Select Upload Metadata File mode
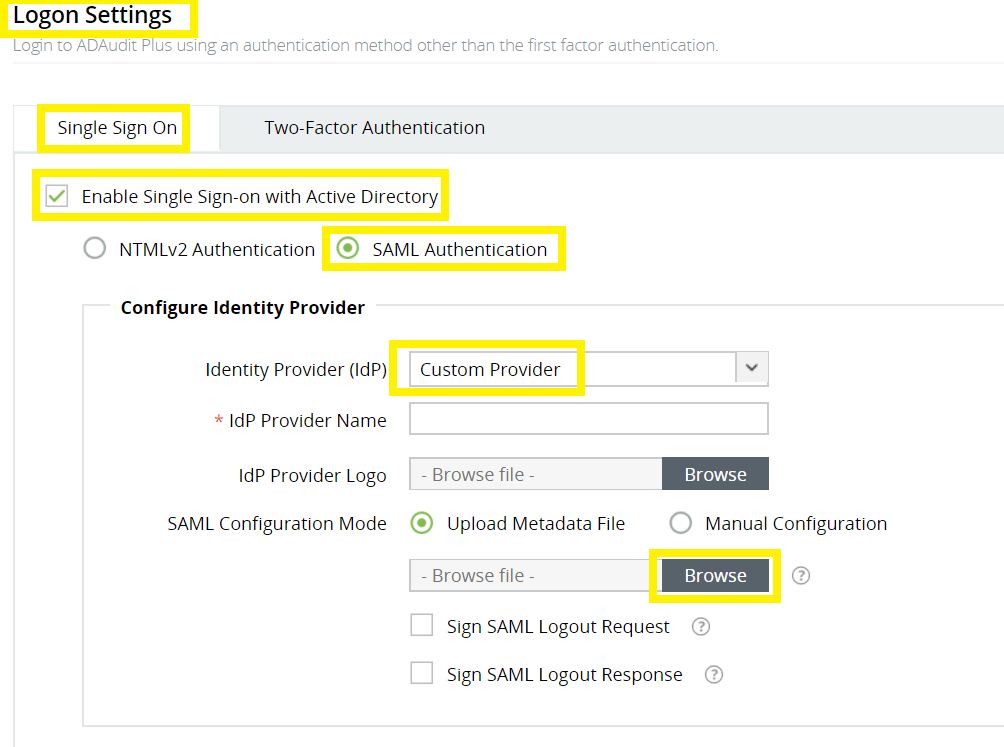Screen dimensions: 1004x747 coord(421,523)
